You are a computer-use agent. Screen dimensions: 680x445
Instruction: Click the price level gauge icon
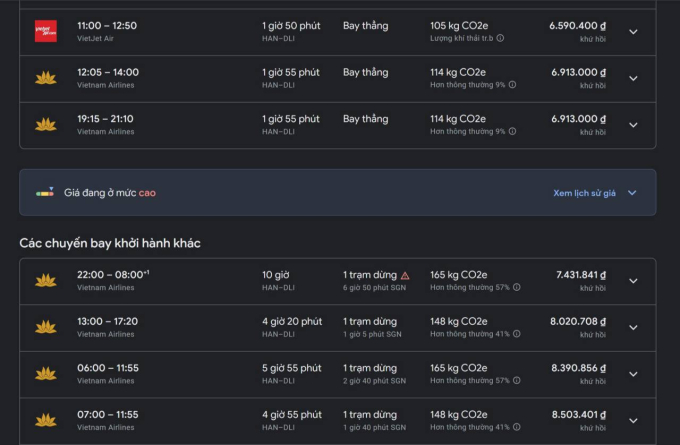pyautogui.click(x=45, y=192)
